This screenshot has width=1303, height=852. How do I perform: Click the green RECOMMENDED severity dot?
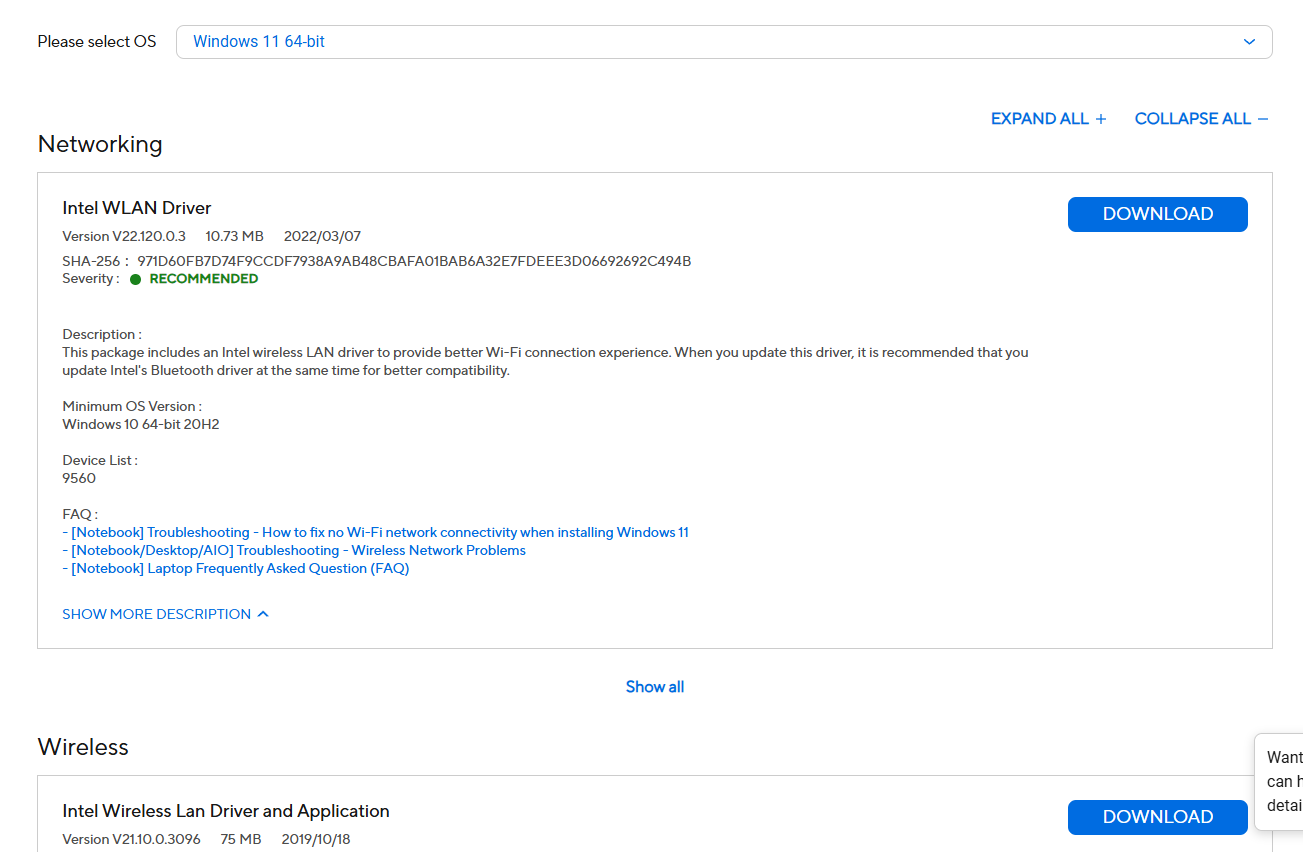click(x=135, y=280)
